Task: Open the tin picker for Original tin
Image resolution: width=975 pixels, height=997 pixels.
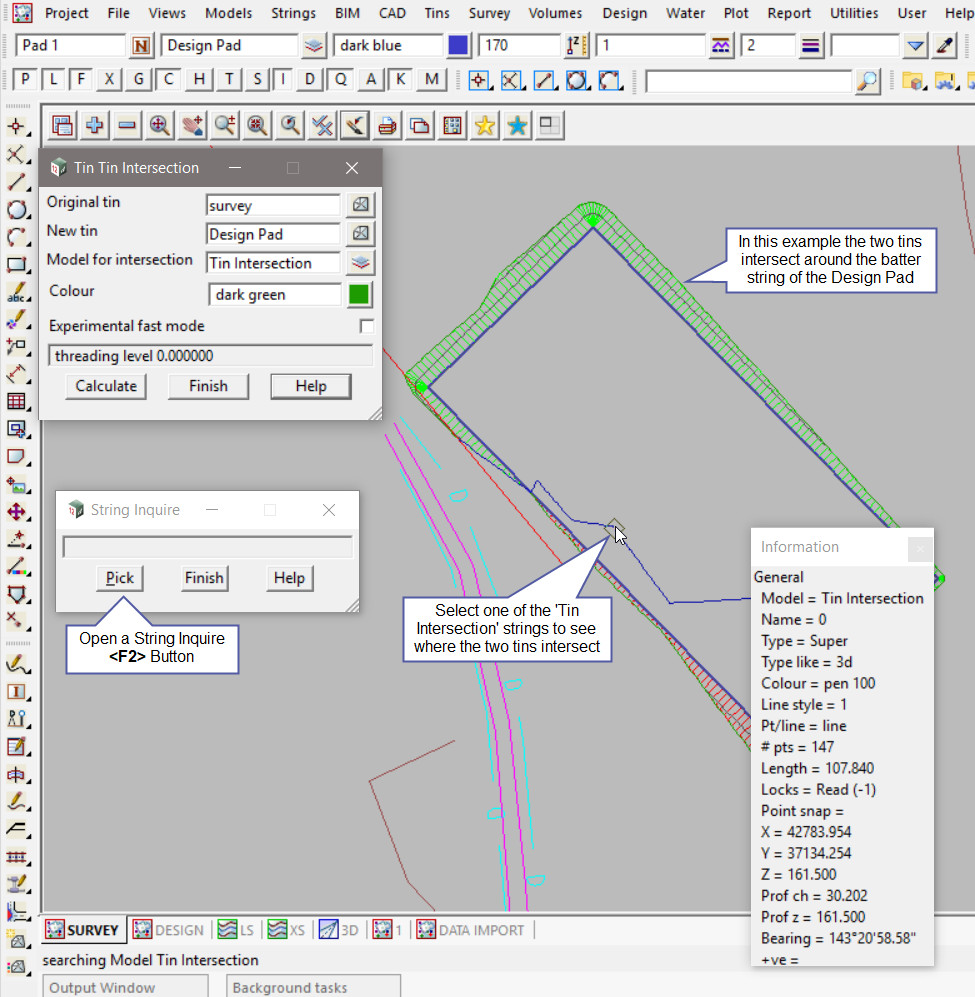Action: (360, 205)
